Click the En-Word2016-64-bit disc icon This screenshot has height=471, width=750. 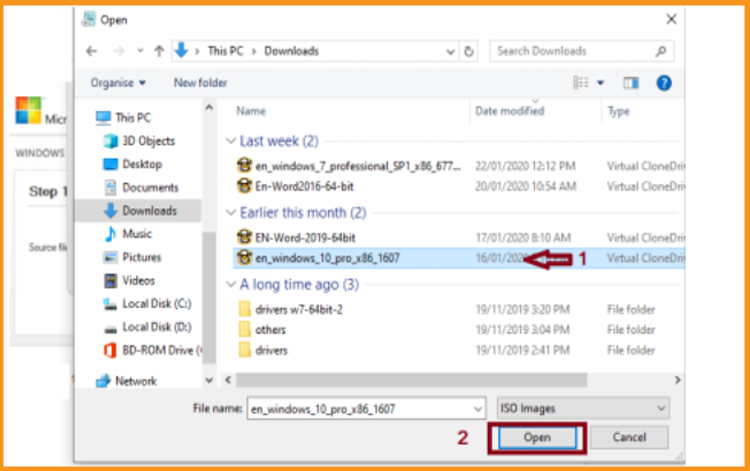(244, 186)
